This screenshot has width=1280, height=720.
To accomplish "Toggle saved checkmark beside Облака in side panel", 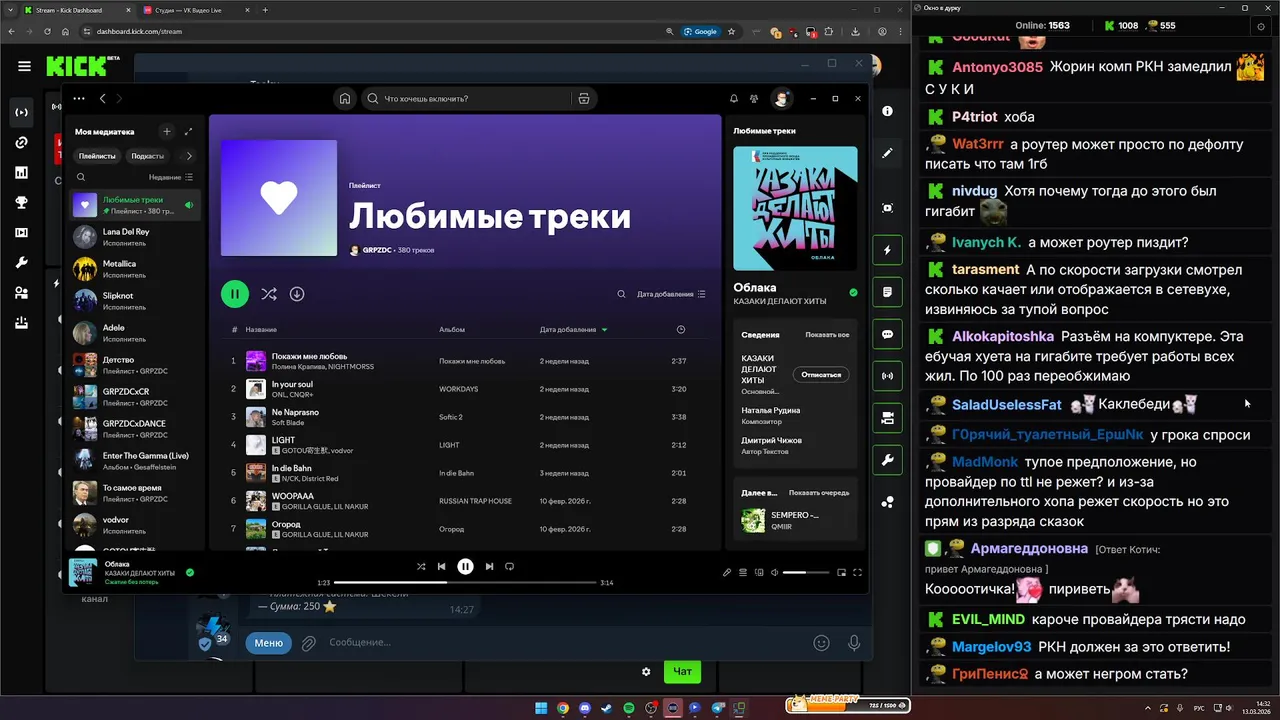I will [x=853, y=293].
